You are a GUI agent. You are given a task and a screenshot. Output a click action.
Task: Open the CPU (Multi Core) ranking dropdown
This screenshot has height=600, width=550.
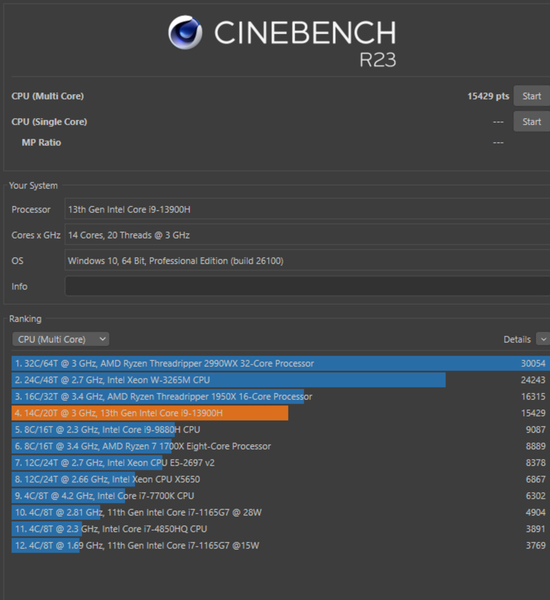61,339
